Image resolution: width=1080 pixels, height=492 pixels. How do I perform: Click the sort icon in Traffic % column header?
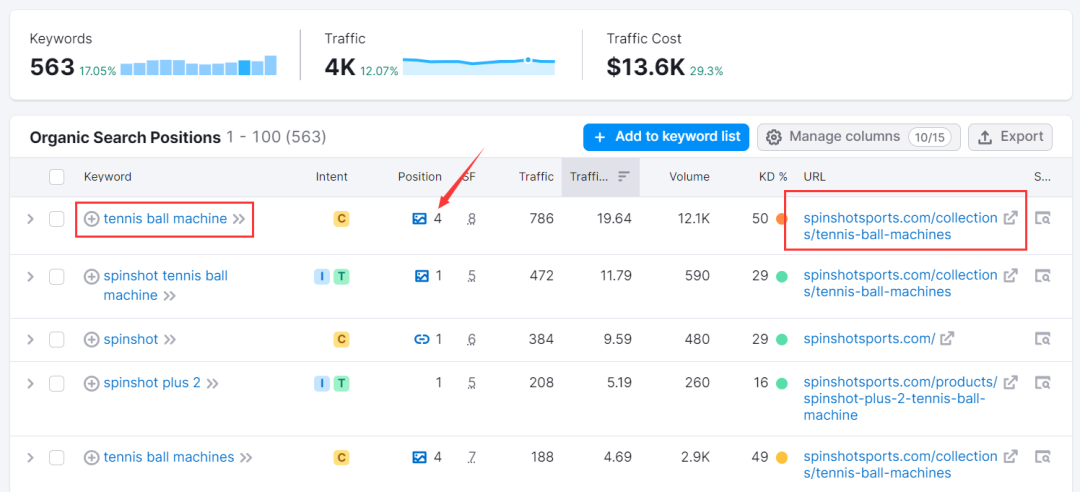point(623,177)
